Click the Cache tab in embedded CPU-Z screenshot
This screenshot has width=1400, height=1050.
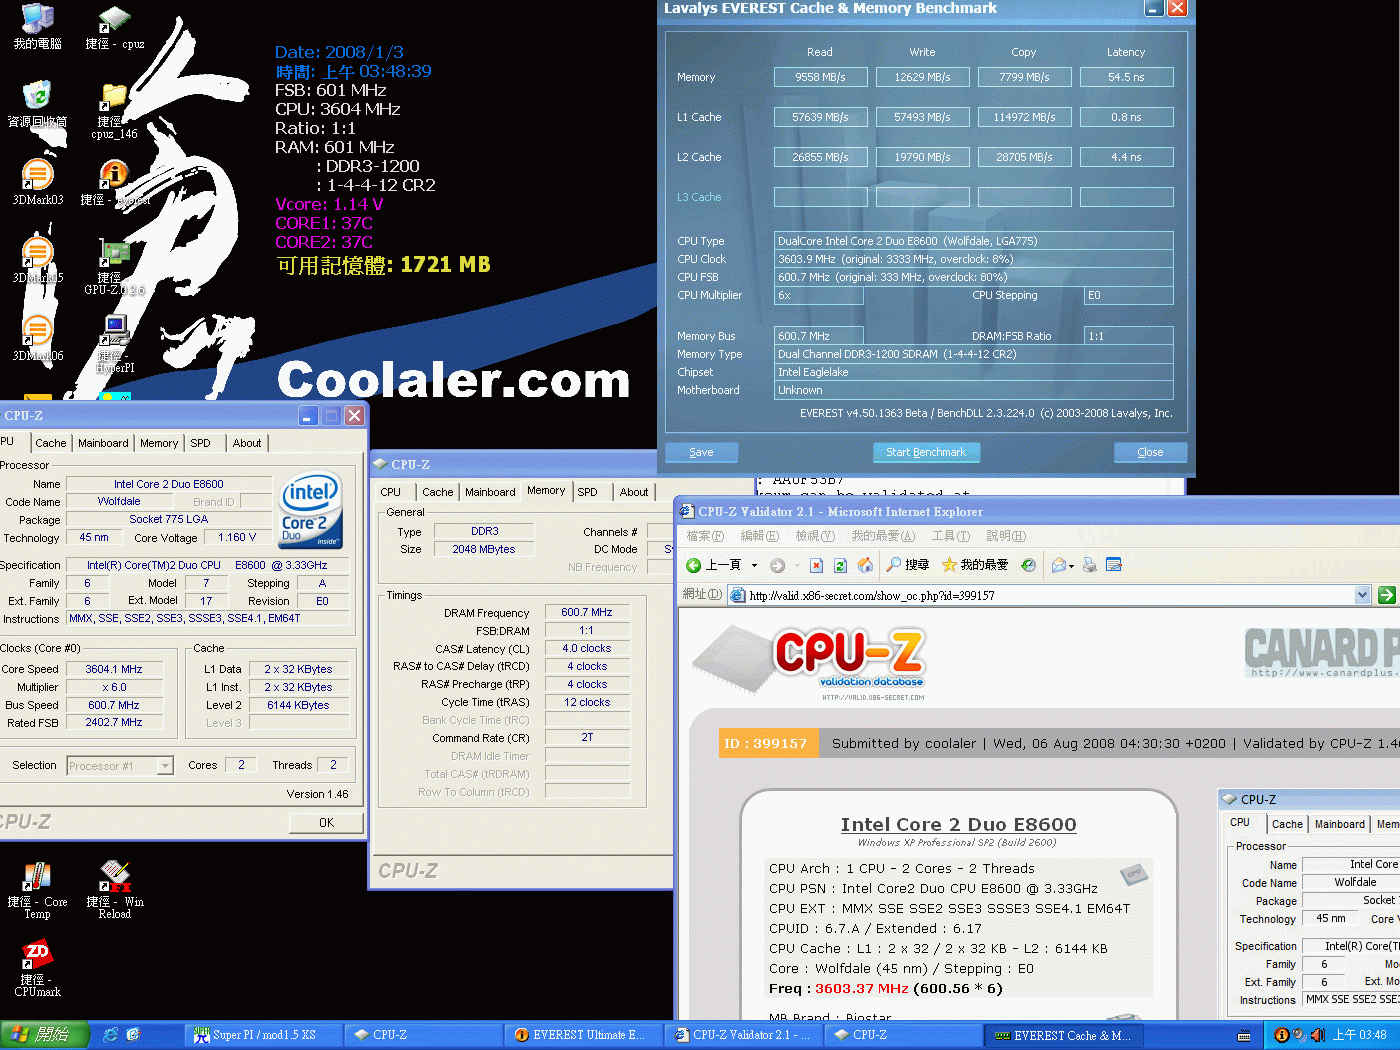point(1287,824)
